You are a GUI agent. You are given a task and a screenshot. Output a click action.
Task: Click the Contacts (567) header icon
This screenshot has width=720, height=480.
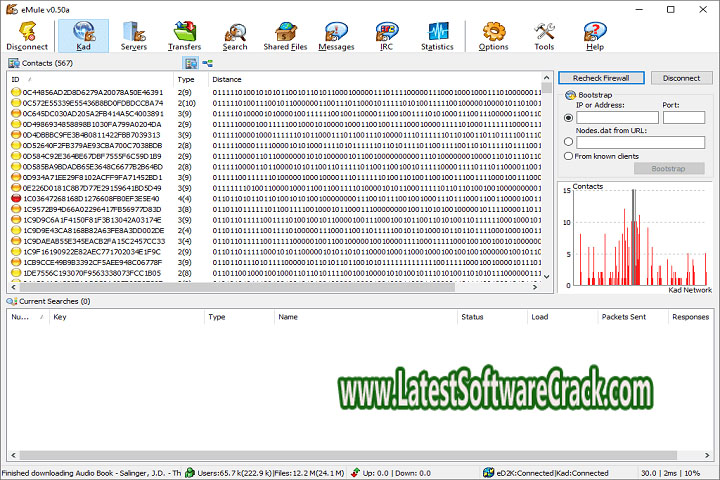[13, 63]
